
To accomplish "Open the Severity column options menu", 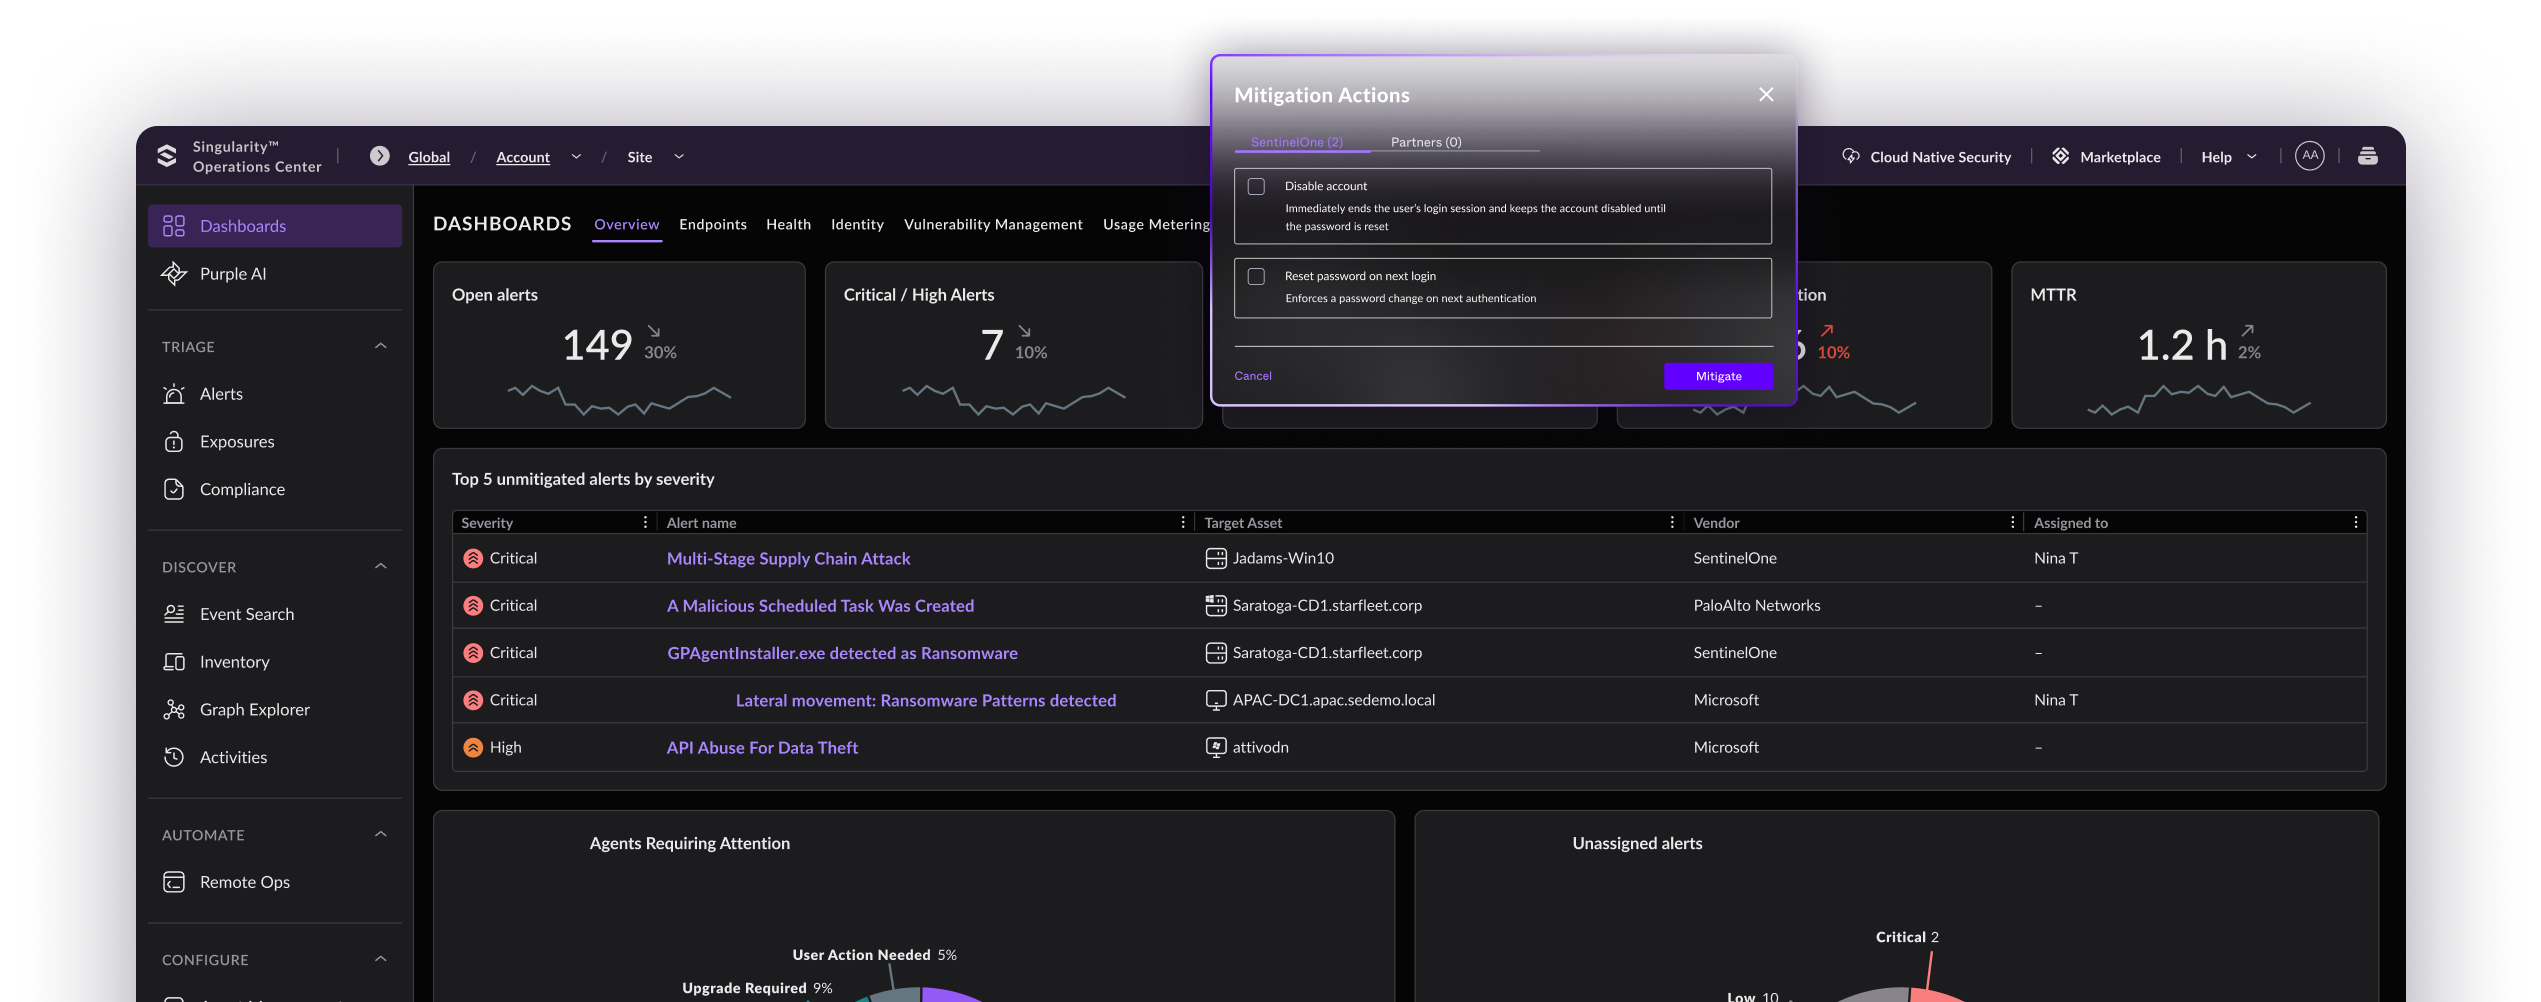I will pos(645,522).
